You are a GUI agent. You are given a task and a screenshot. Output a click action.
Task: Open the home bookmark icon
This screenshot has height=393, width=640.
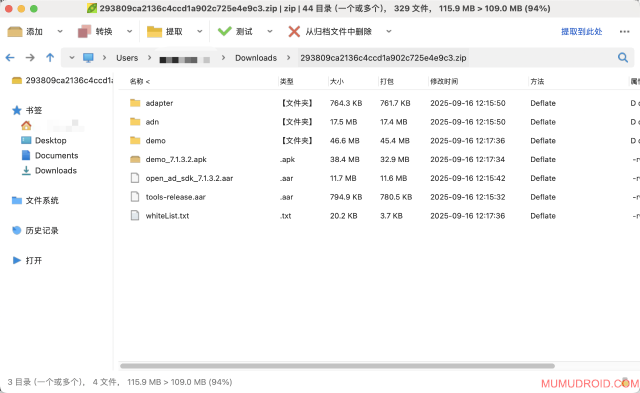tap(26, 126)
